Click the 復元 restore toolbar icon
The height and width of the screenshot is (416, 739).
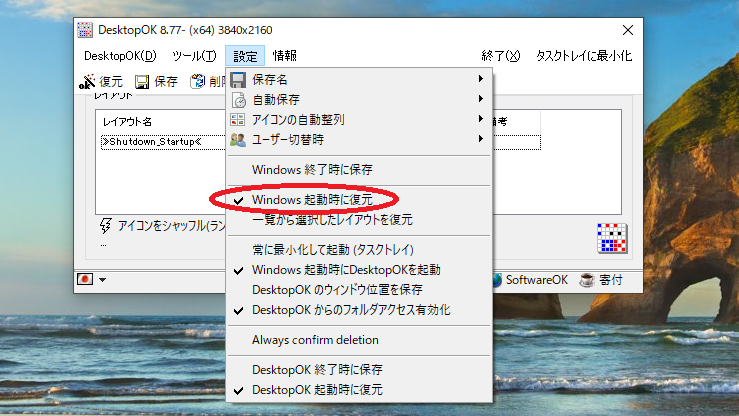pyautogui.click(x=87, y=82)
